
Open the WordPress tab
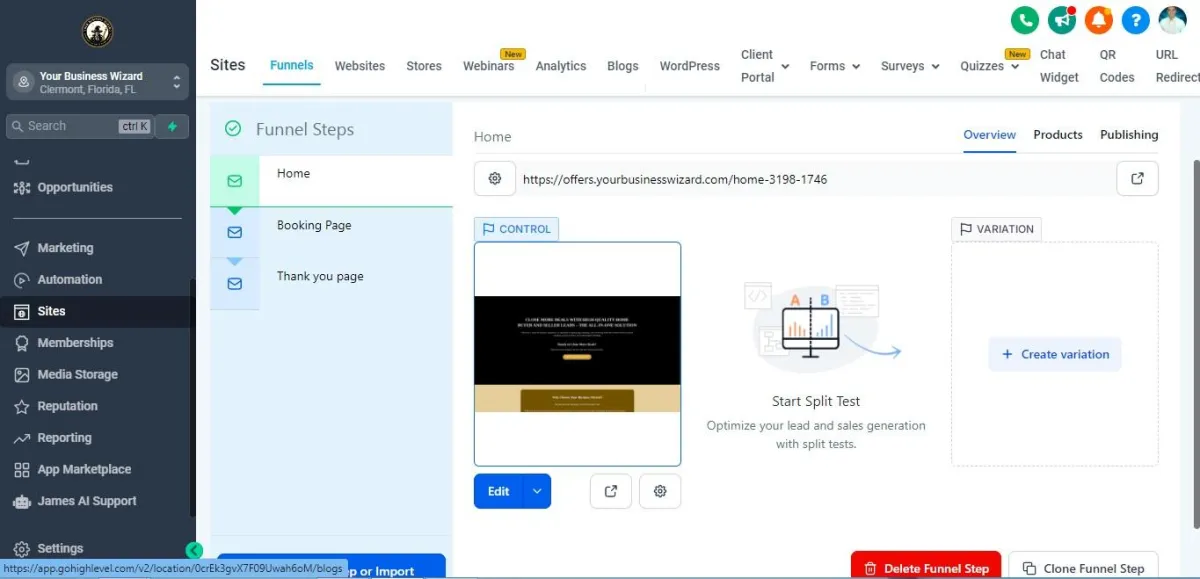tap(689, 66)
